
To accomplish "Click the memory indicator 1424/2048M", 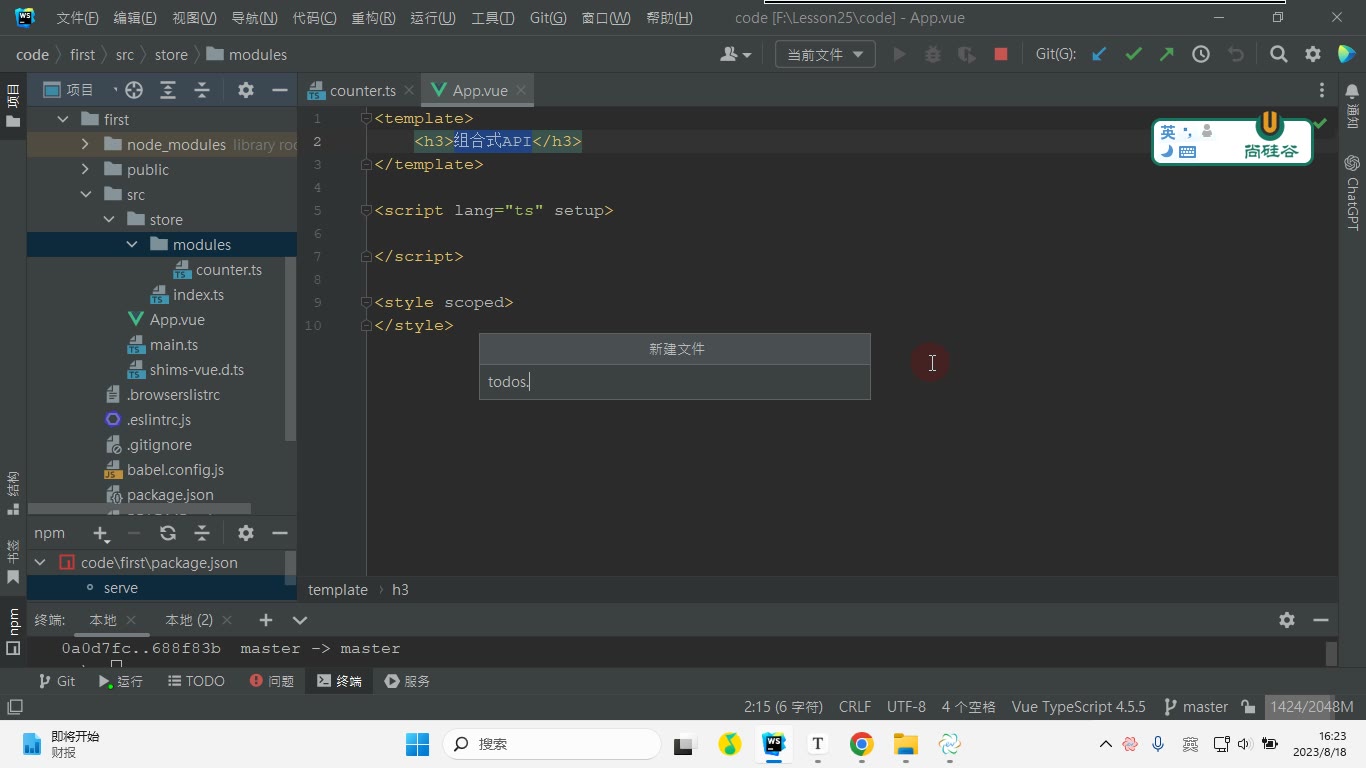I will 1311,707.
